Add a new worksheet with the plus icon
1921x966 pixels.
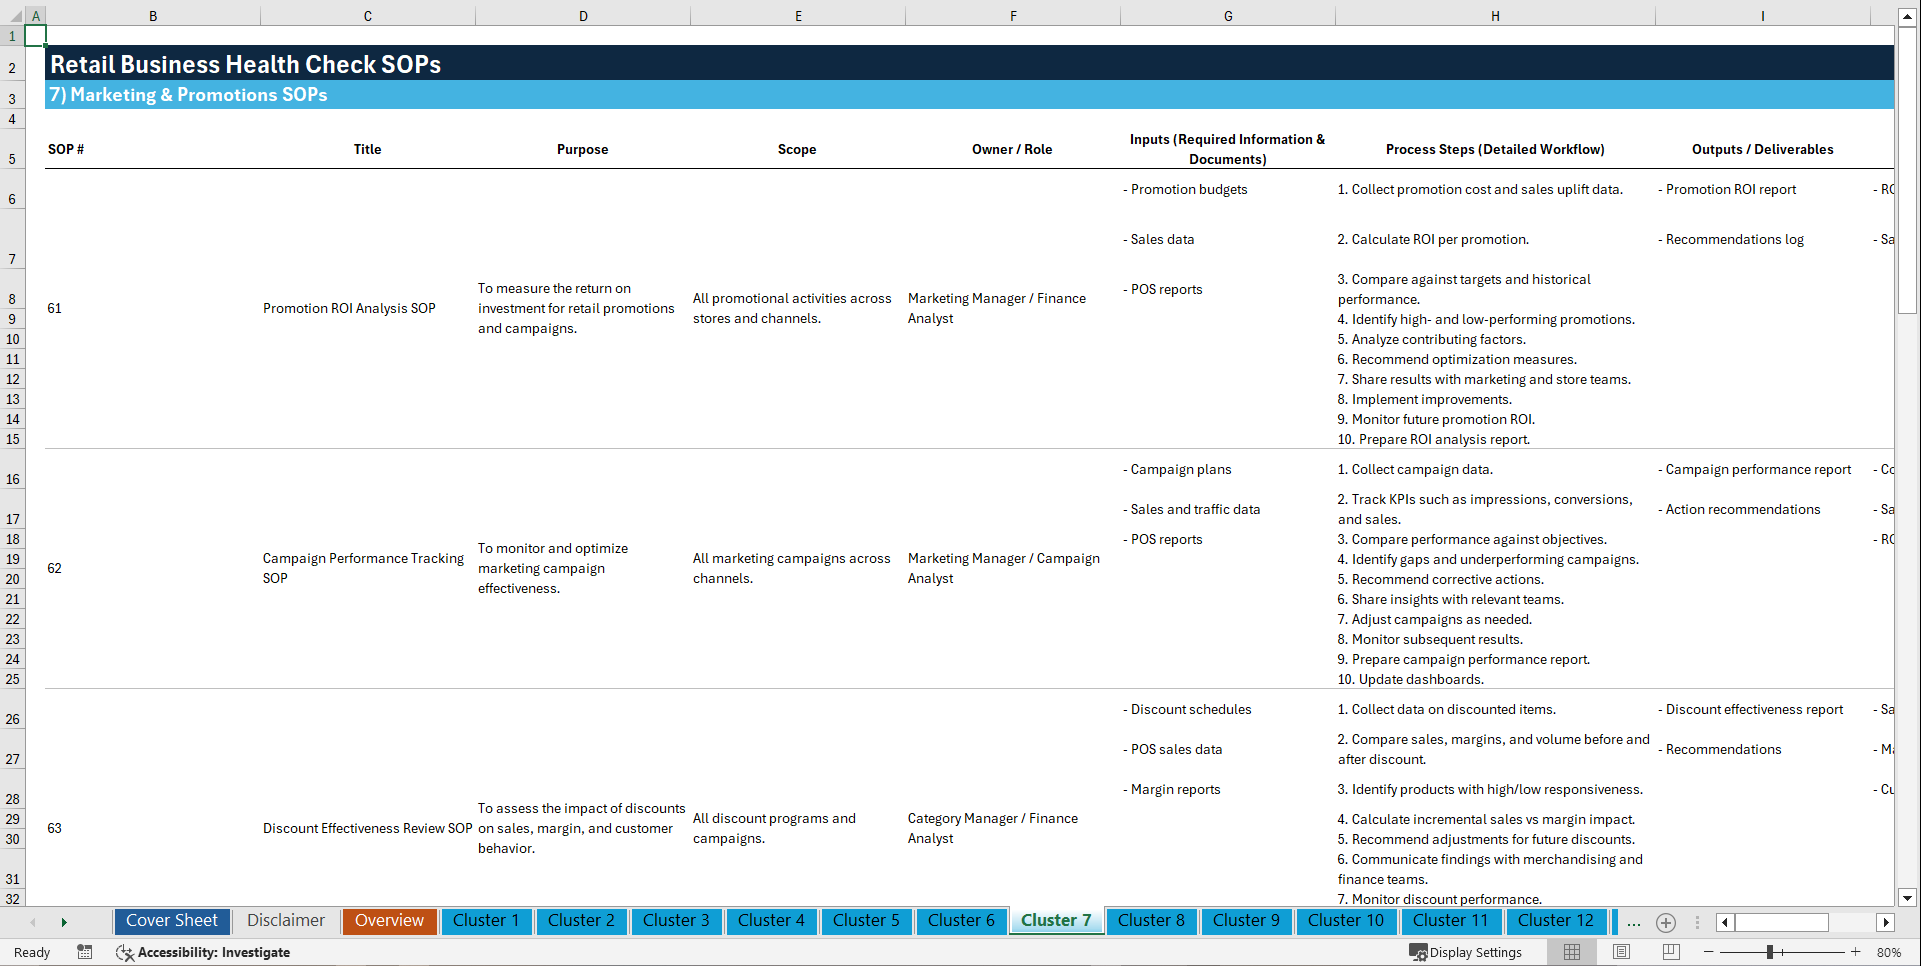[1665, 923]
